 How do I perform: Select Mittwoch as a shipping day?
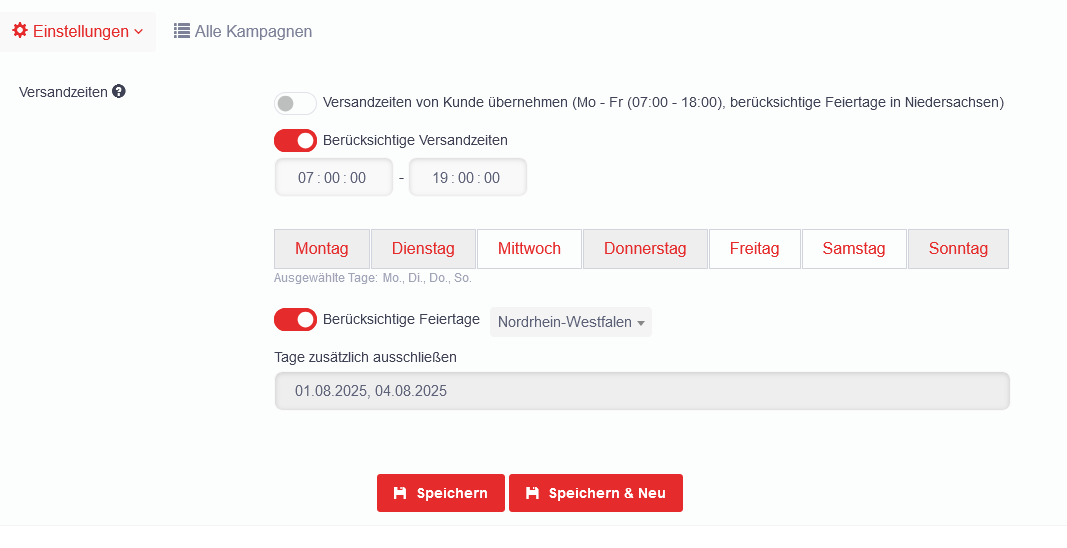pyautogui.click(x=529, y=249)
